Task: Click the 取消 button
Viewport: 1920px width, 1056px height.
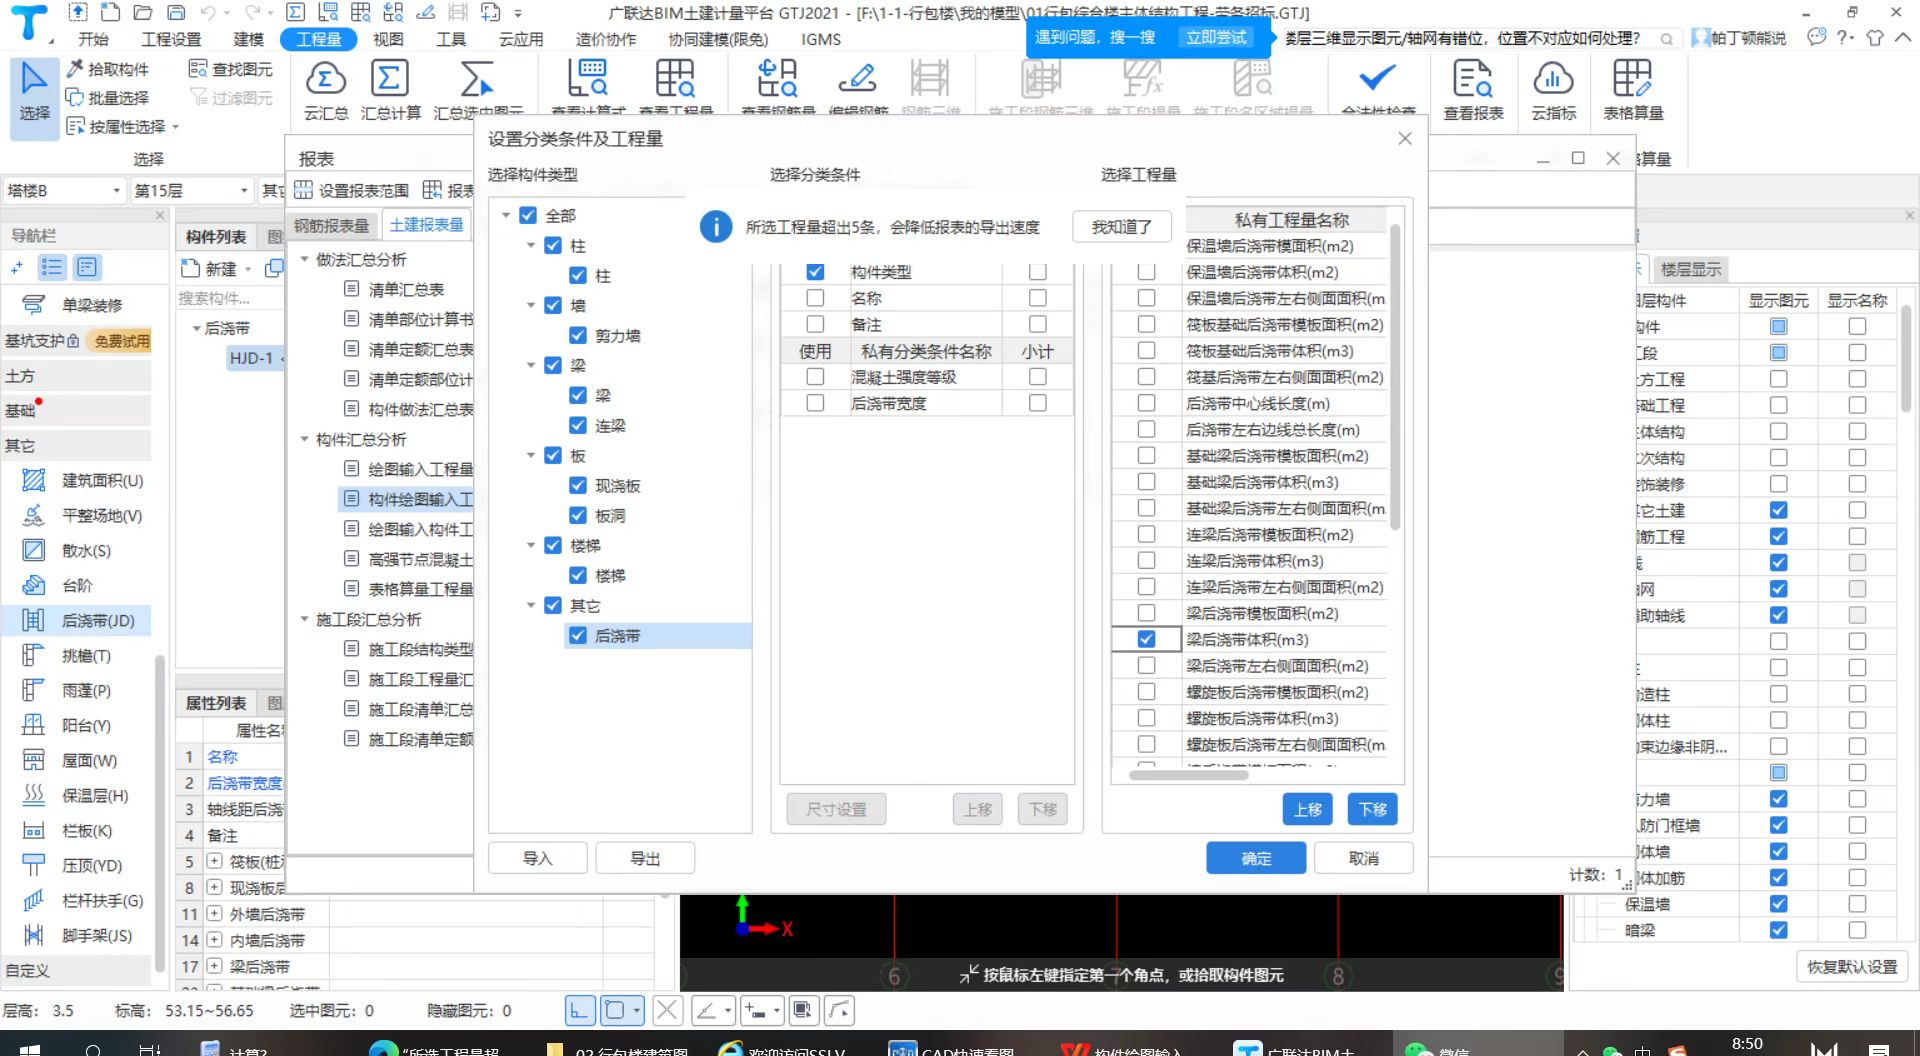Action: (x=1363, y=858)
